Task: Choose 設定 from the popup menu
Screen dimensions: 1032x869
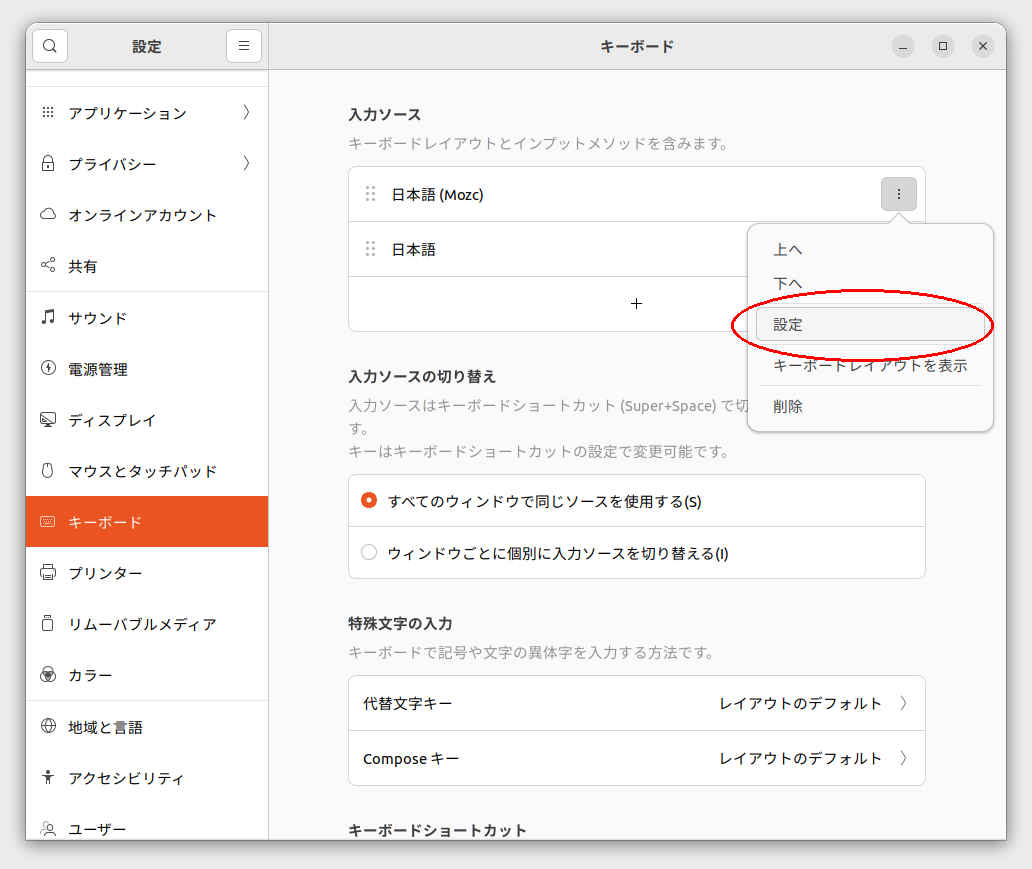Action: [788, 325]
